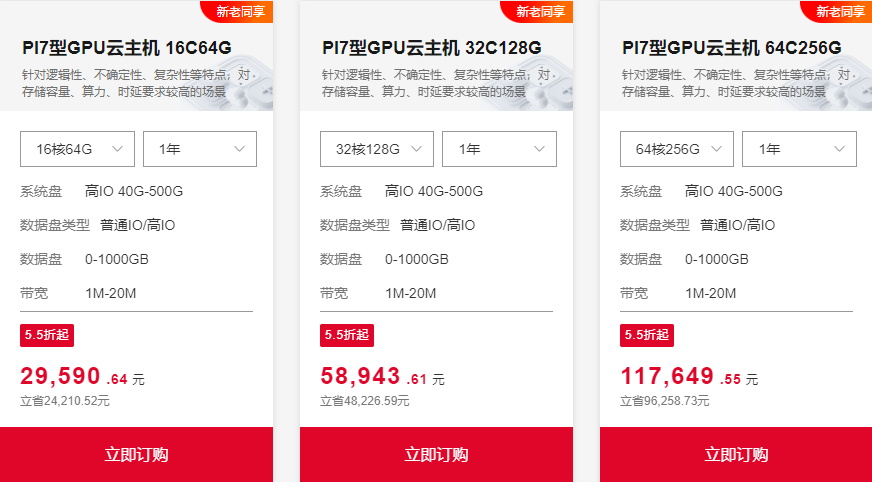
Task: Click the 5.5折起 tag above 29,590 price
Action: (47, 335)
